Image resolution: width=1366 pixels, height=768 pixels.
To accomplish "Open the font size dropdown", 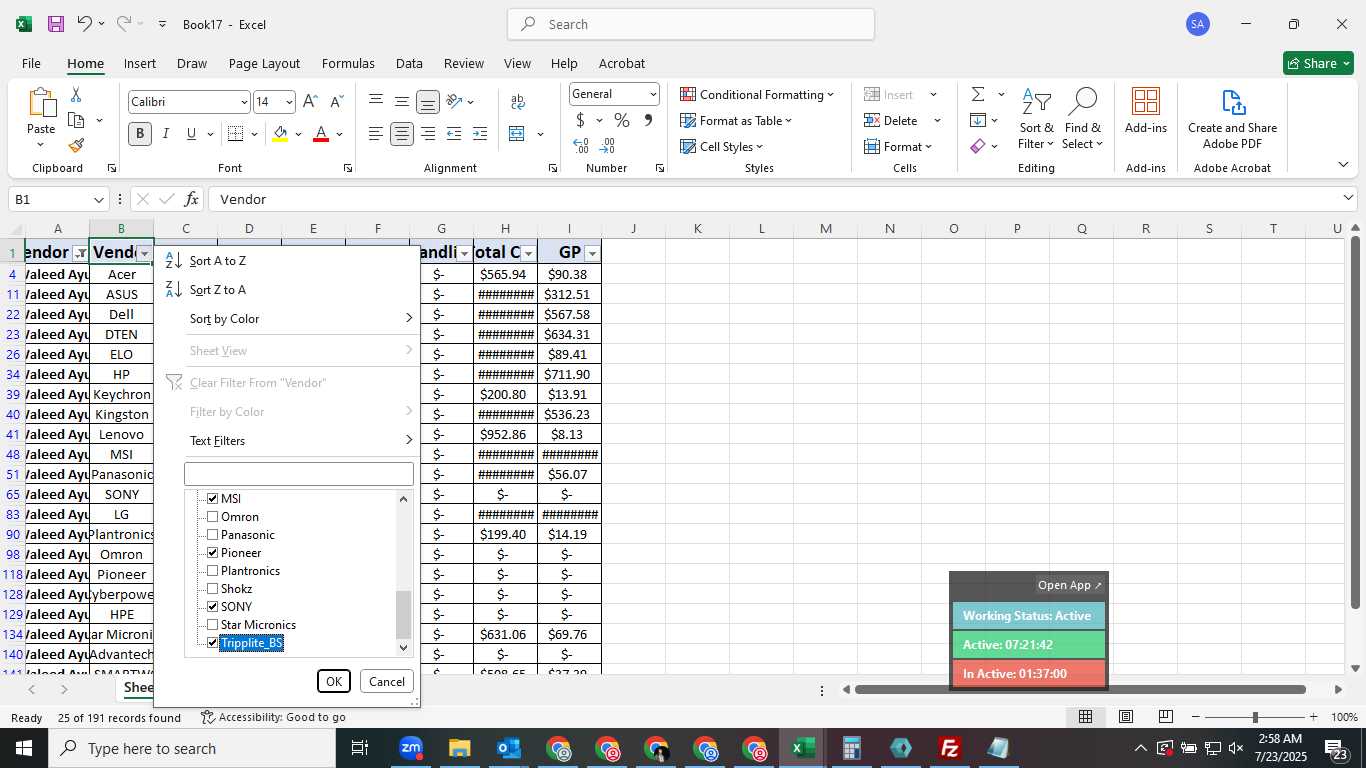I will pos(289,102).
